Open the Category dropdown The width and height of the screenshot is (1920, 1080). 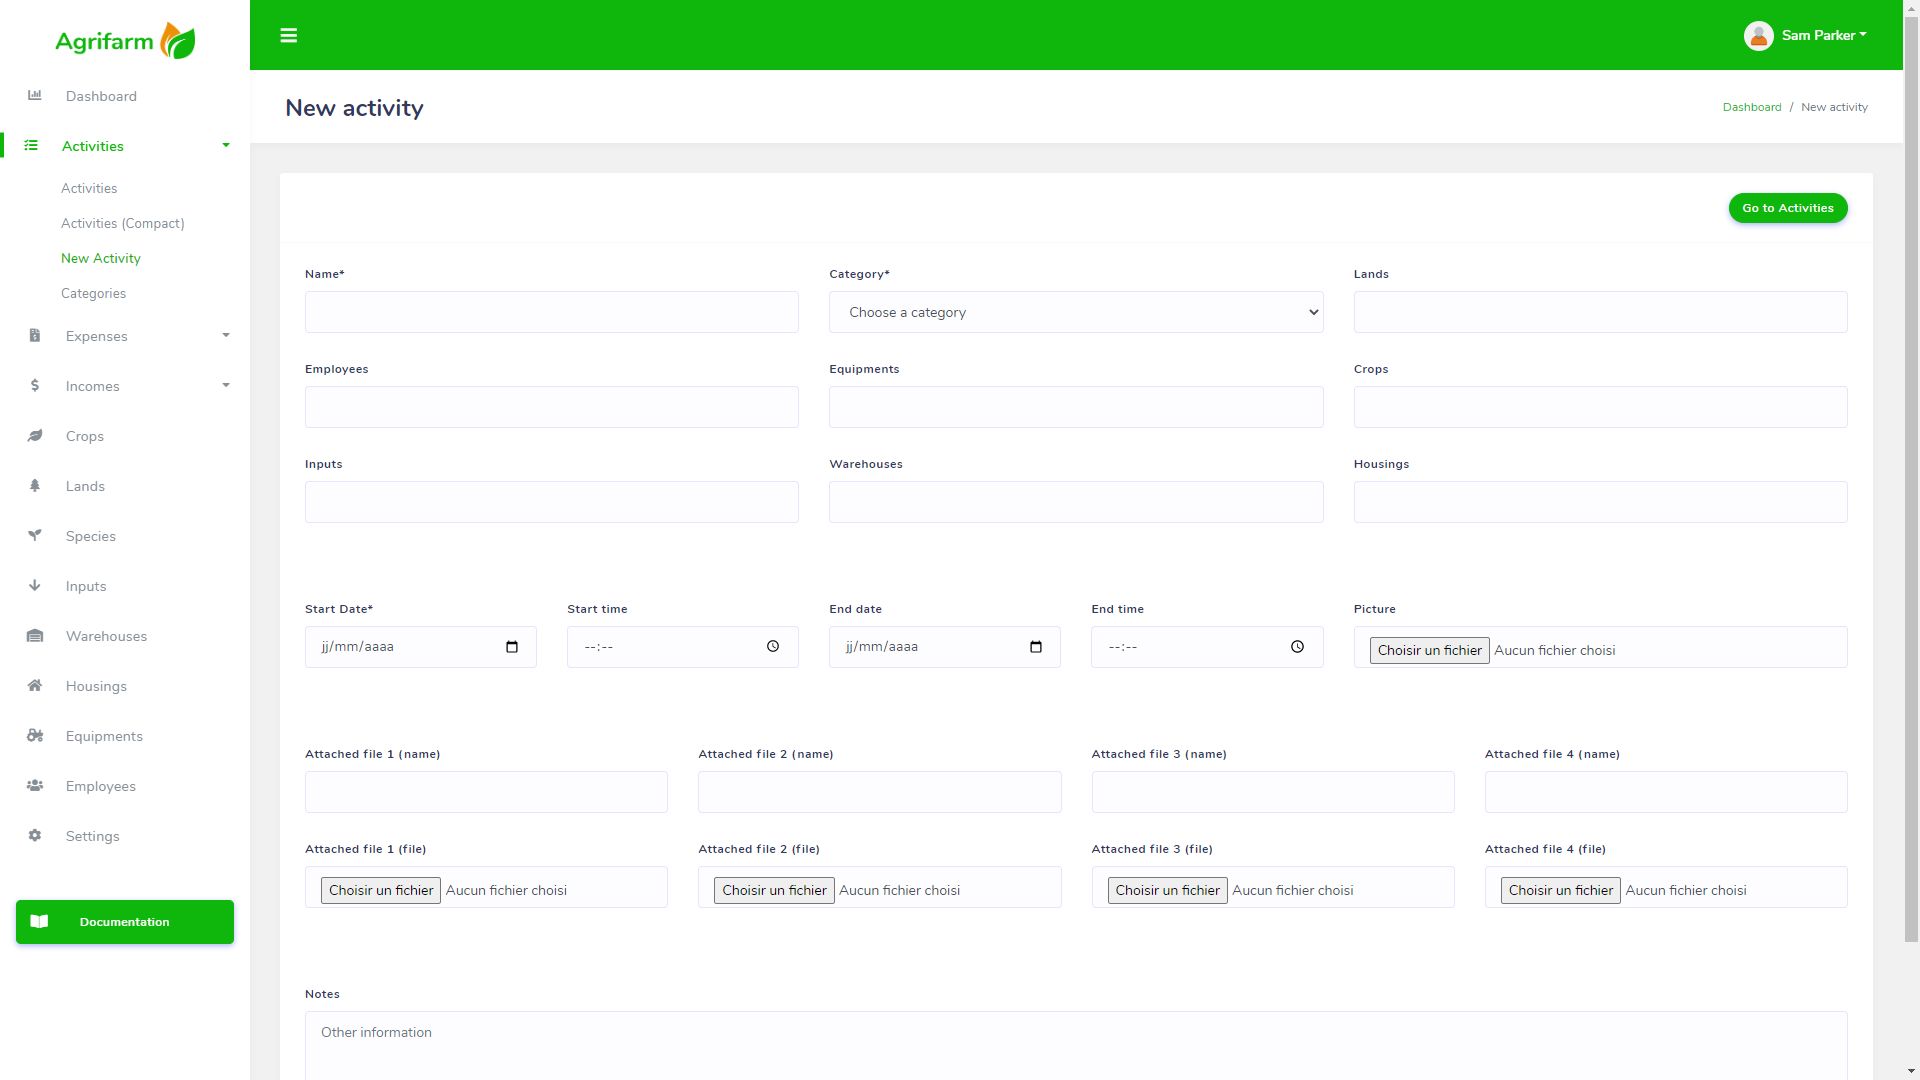point(1075,312)
